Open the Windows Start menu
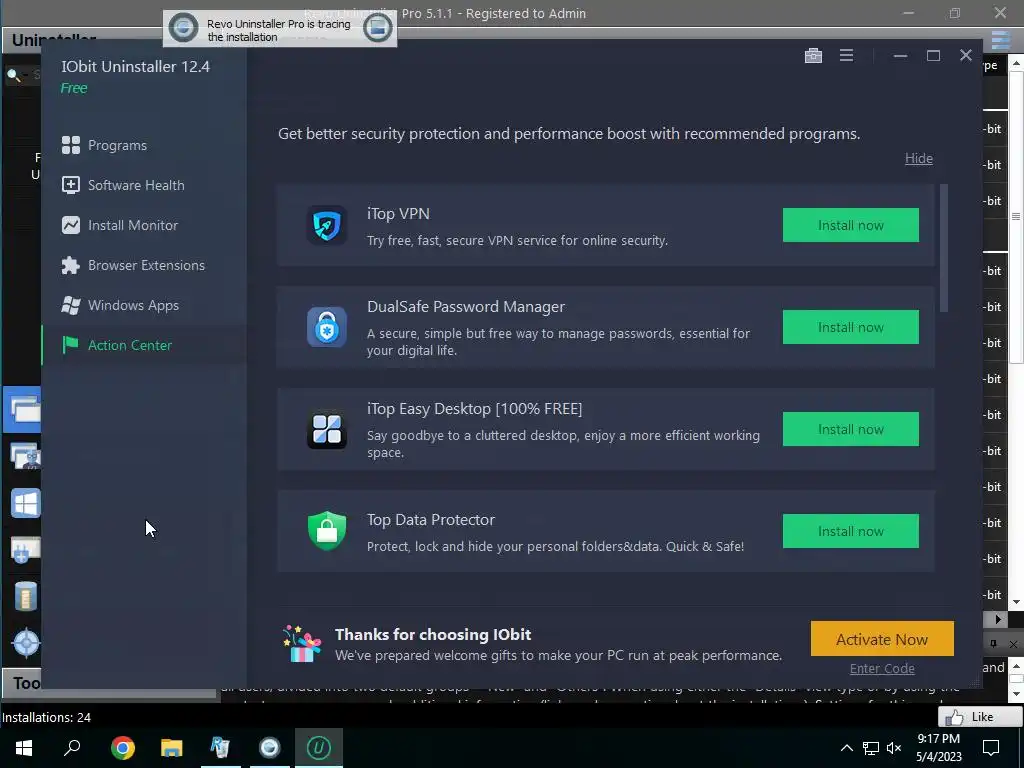The height and width of the screenshot is (768, 1024). tap(24, 748)
